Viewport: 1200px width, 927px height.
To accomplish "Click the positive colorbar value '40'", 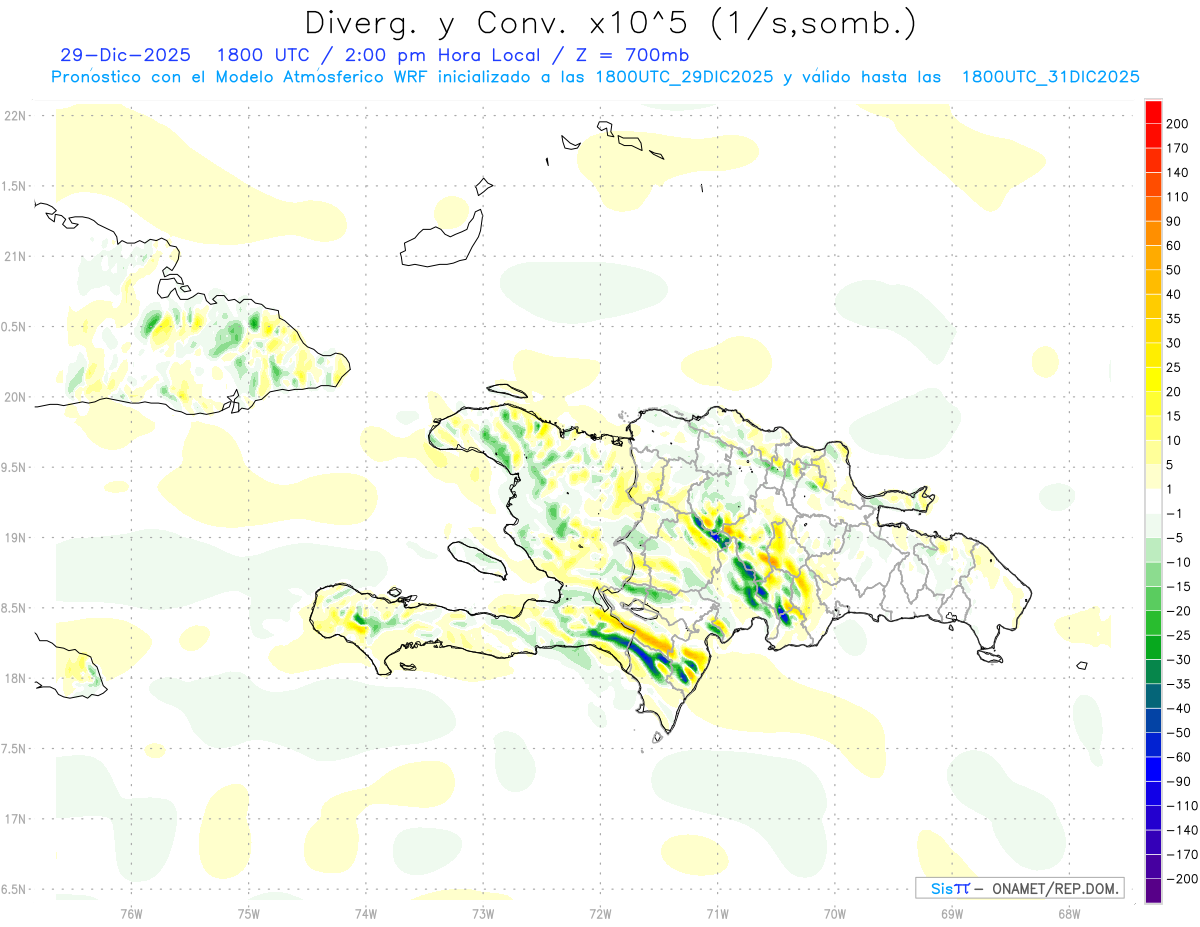I will click(1175, 294).
